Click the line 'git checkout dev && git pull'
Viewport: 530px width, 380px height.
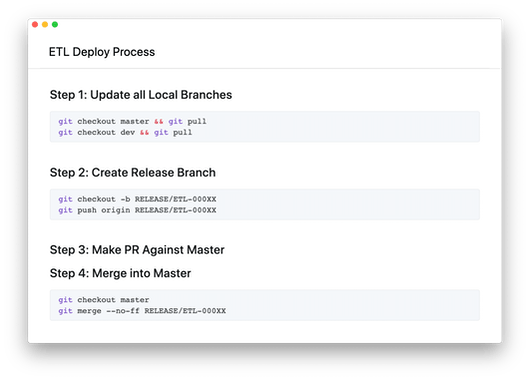pos(125,133)
